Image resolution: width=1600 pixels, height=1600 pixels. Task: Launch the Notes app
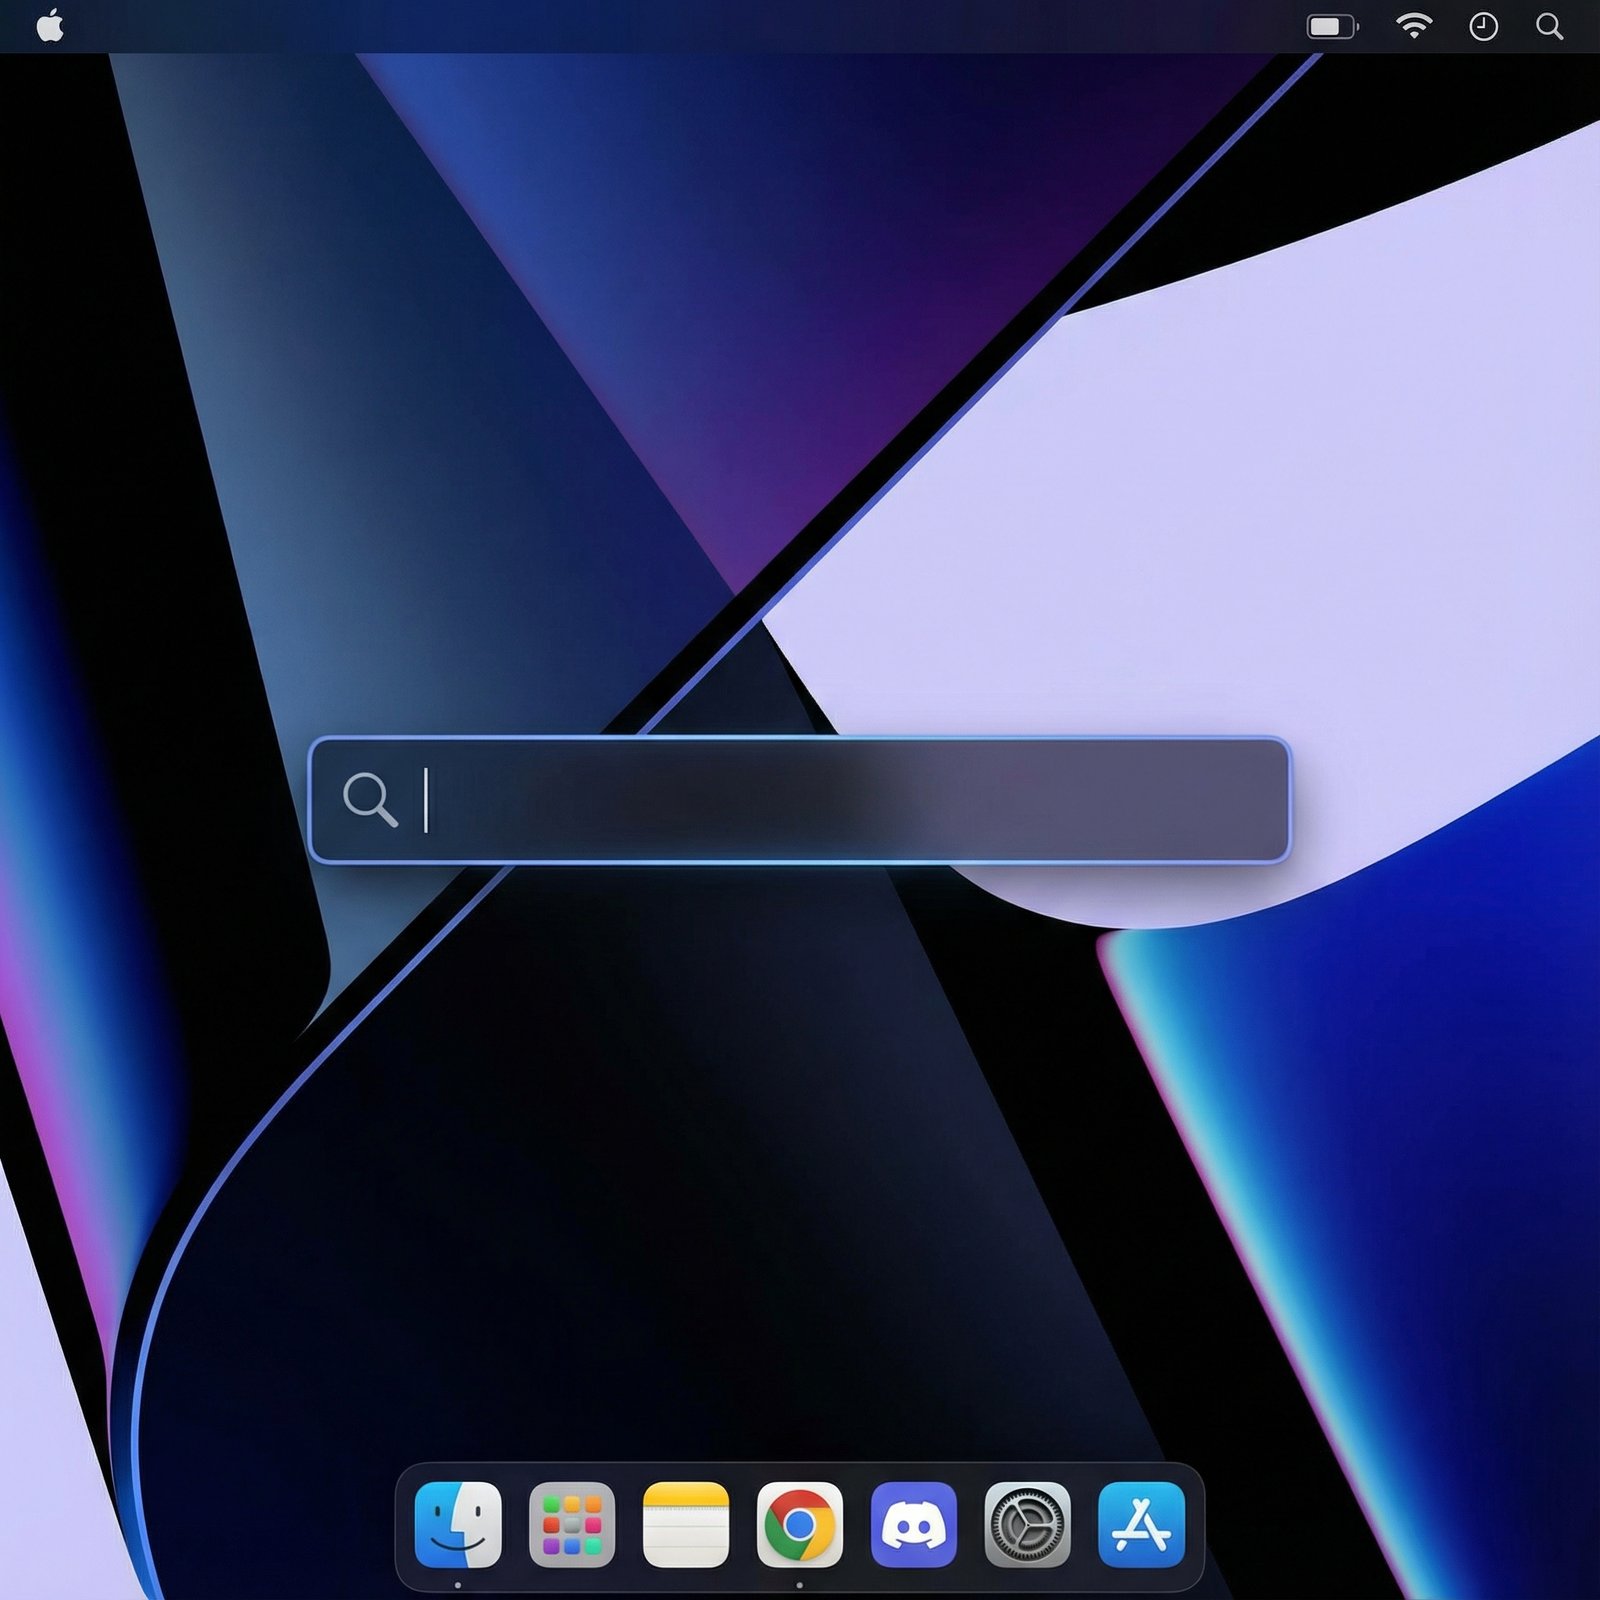coord(687,1524)
